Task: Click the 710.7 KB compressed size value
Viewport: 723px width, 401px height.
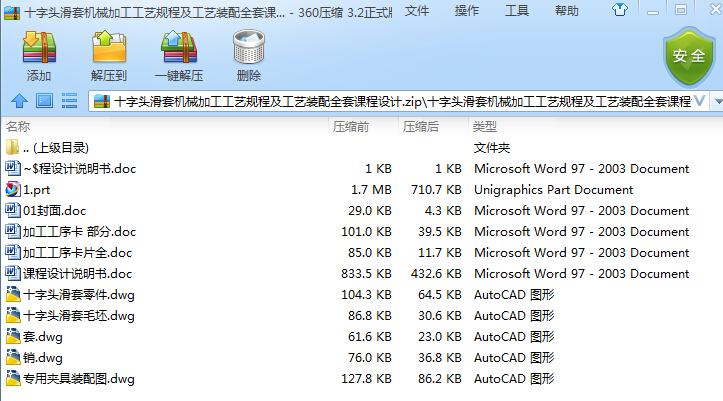Action: [436, 189]
